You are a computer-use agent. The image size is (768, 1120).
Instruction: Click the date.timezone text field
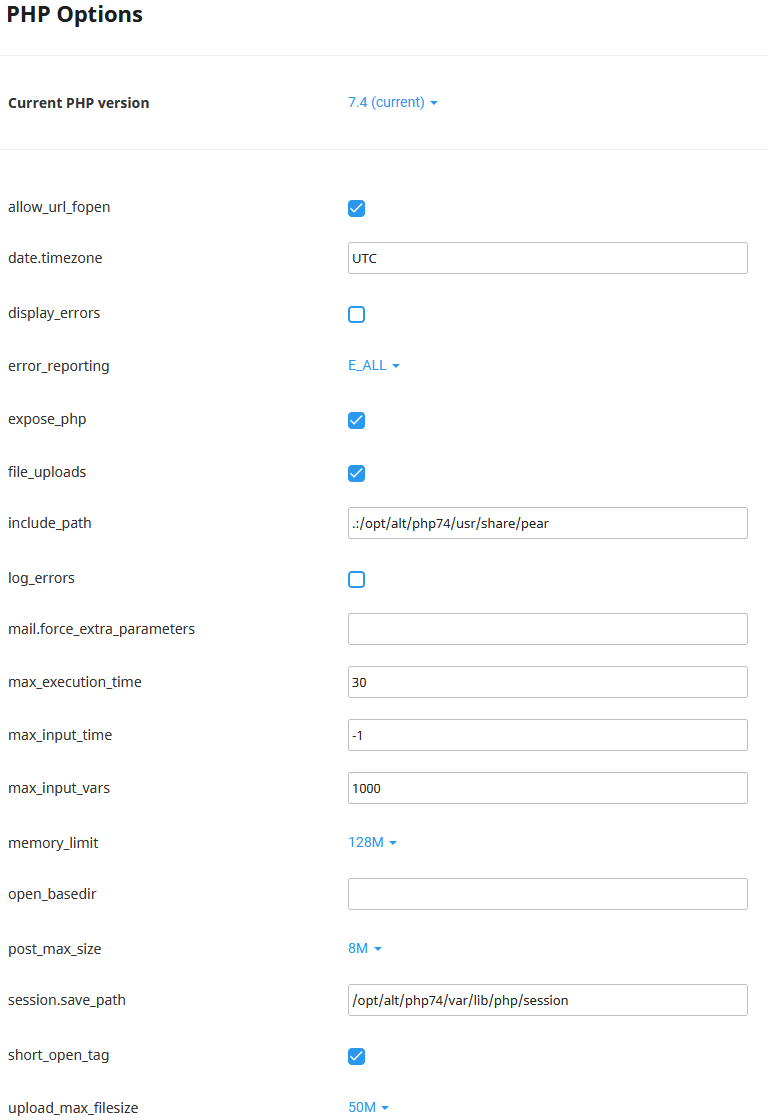547,258
